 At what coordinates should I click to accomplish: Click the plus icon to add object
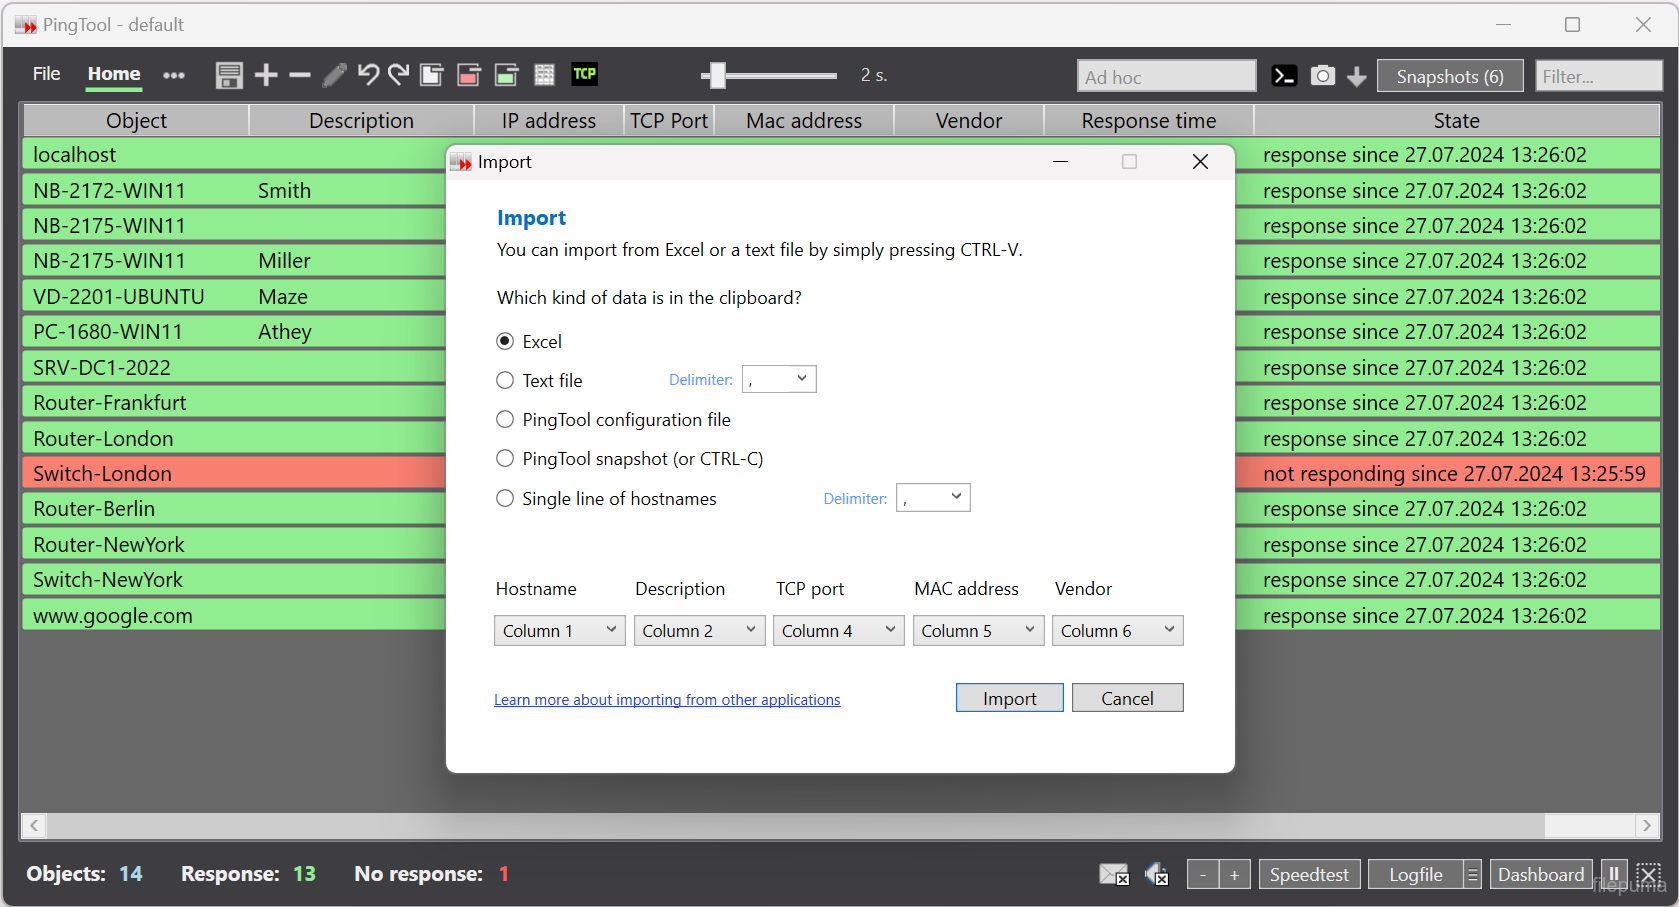tap(266, 75)
